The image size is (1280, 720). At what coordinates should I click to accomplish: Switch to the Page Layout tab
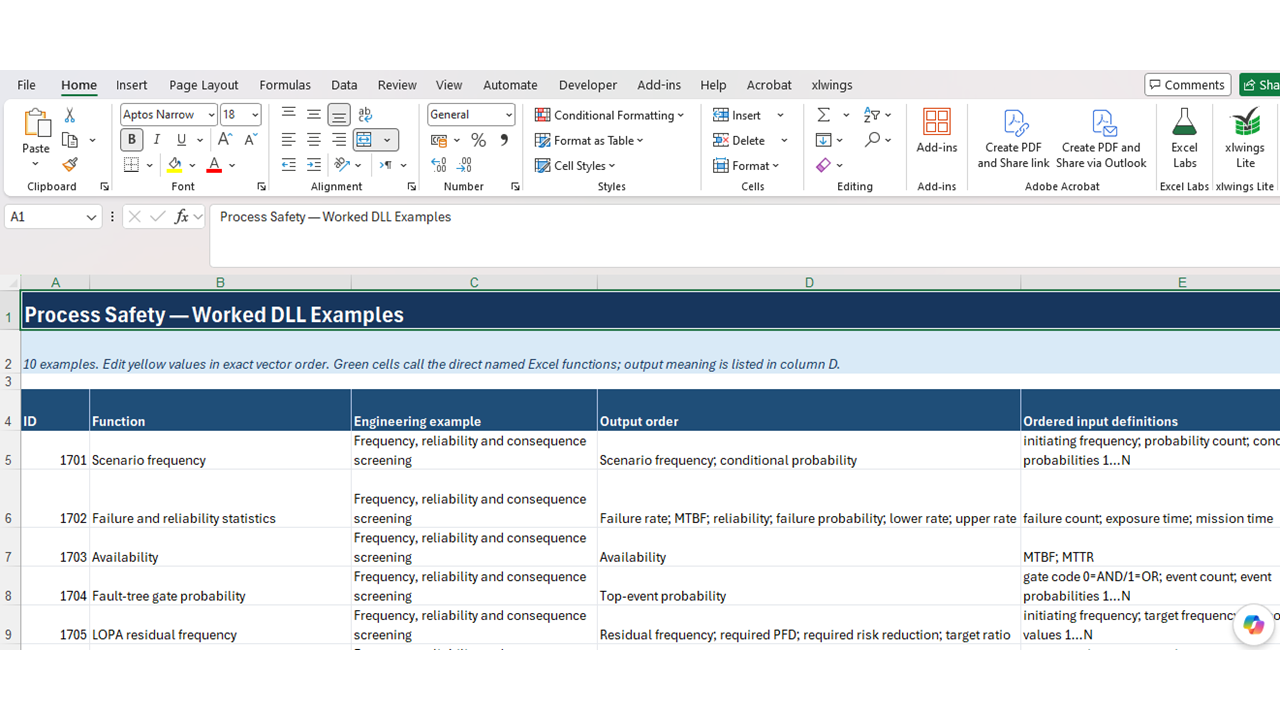(204, 85)
